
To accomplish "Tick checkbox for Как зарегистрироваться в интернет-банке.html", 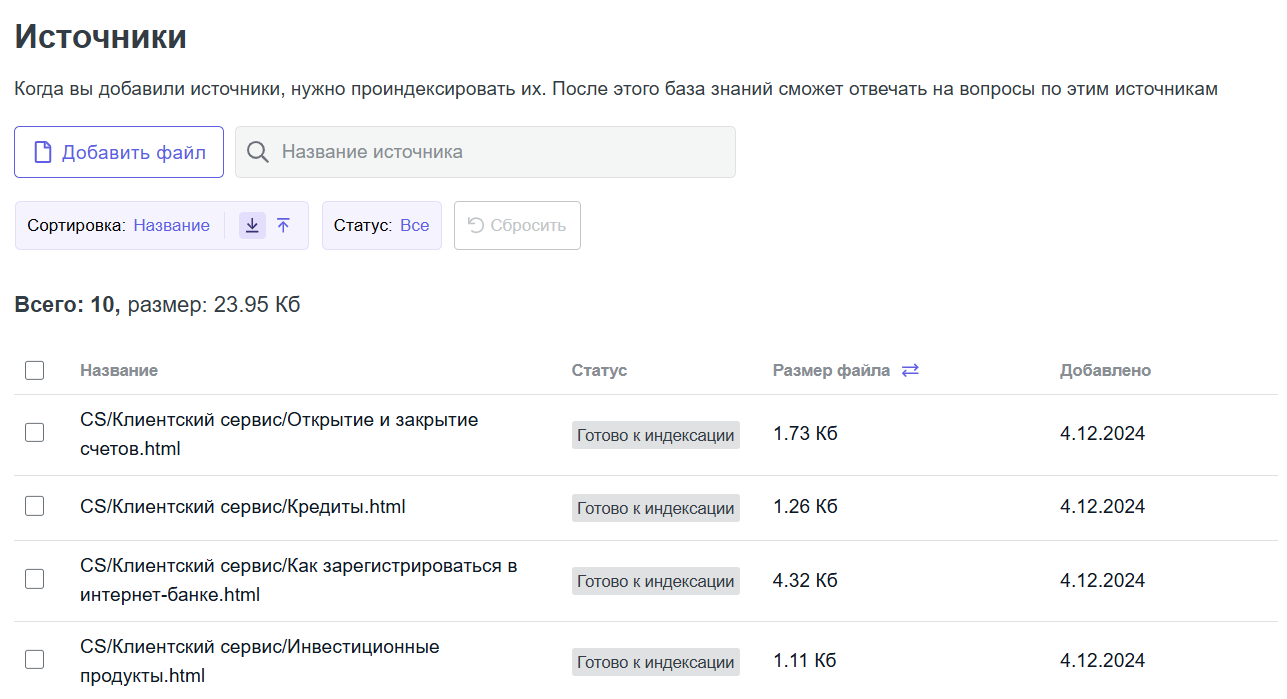I will (x=35, y=579).
